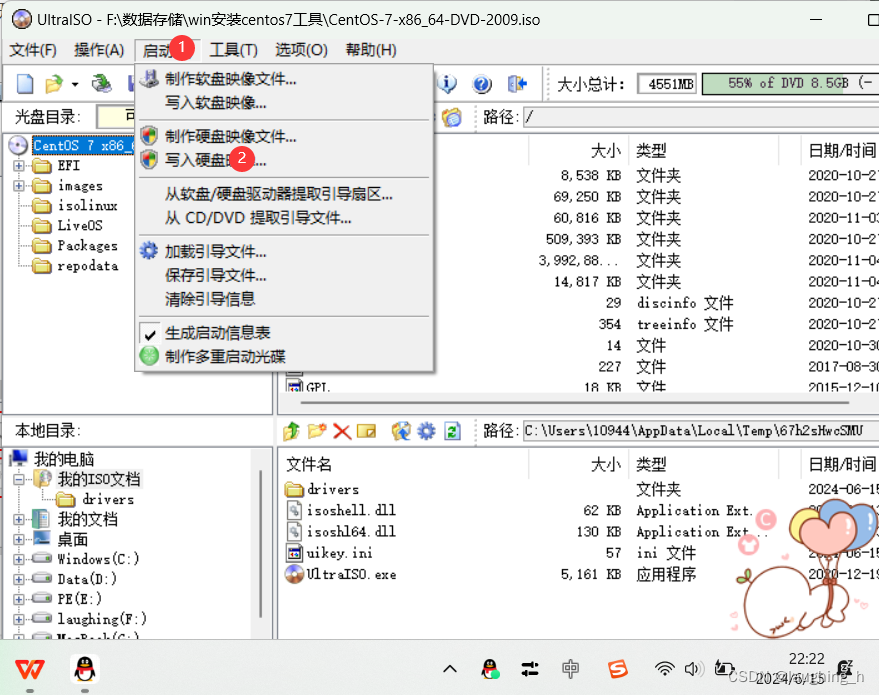Expand the laughing(F:) drive node

point(18,619)
